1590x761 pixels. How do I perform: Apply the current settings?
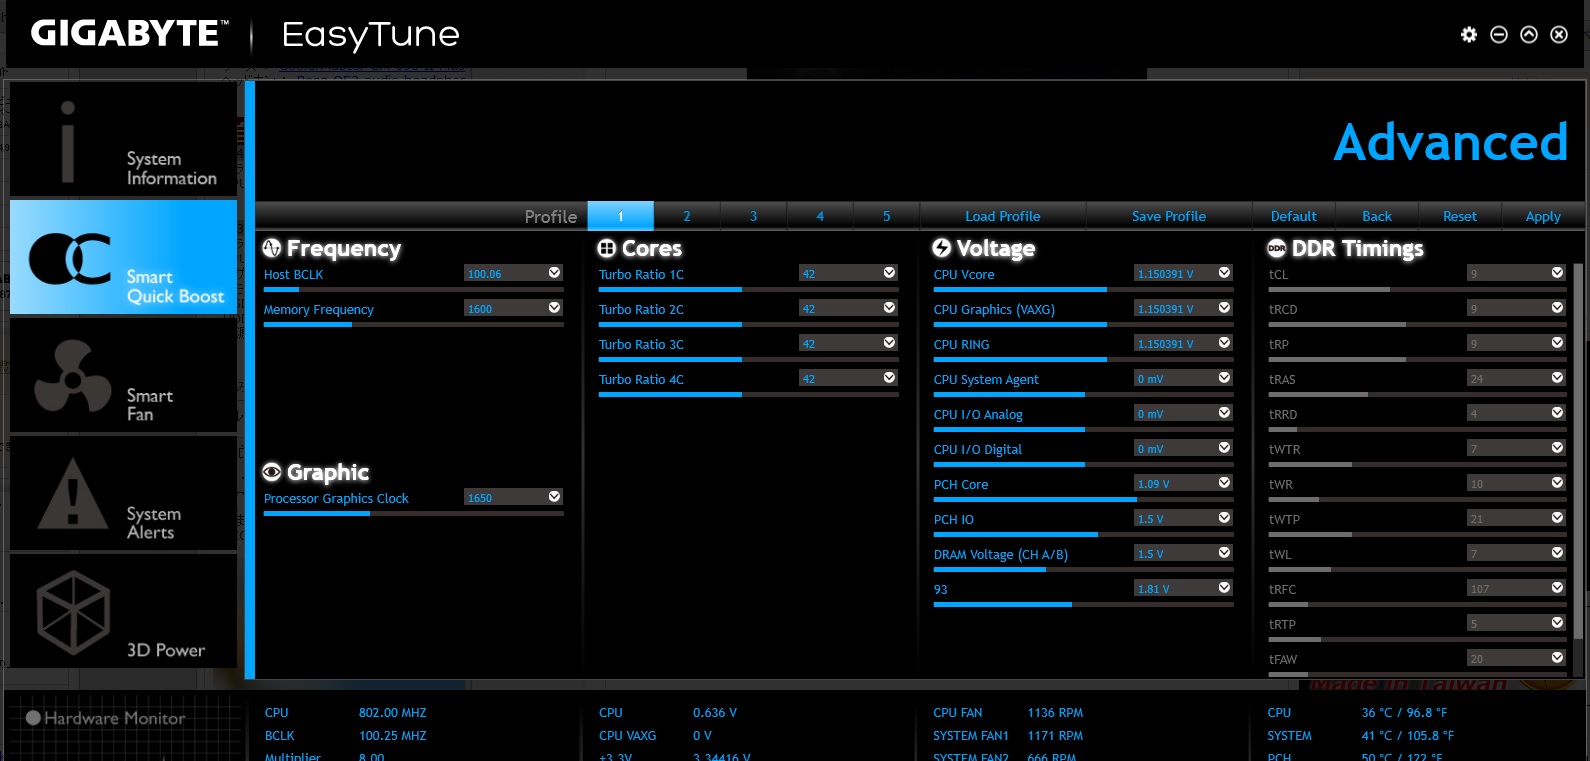tap(1543, 216)
